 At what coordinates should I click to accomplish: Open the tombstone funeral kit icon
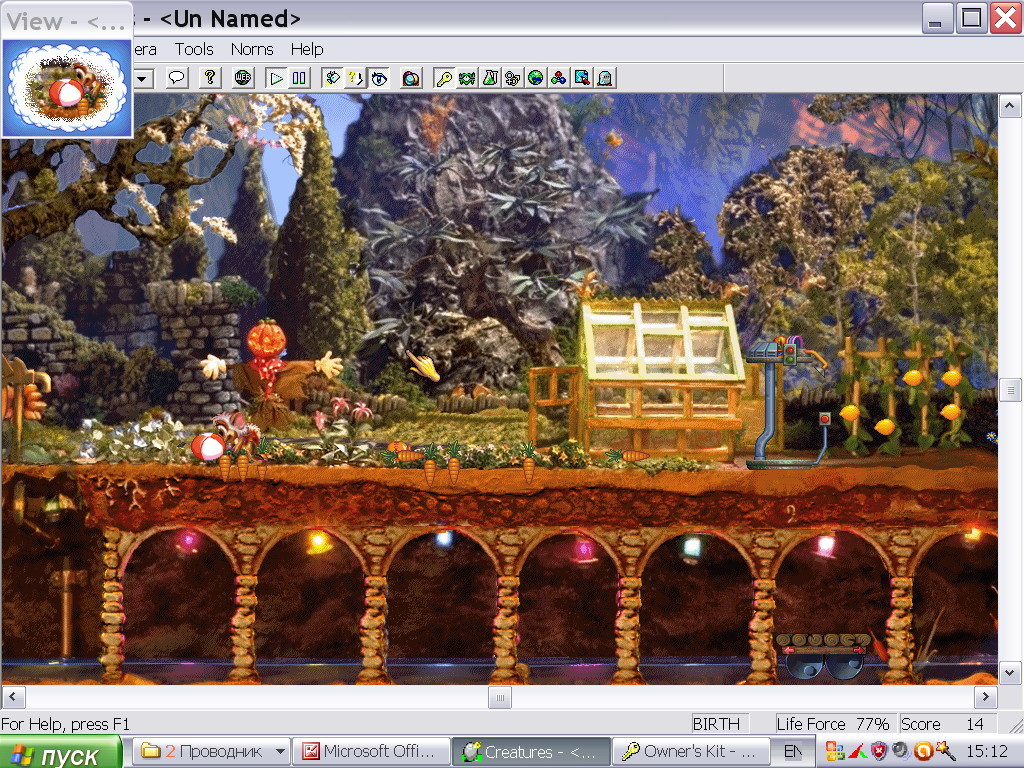click(604, 78)
